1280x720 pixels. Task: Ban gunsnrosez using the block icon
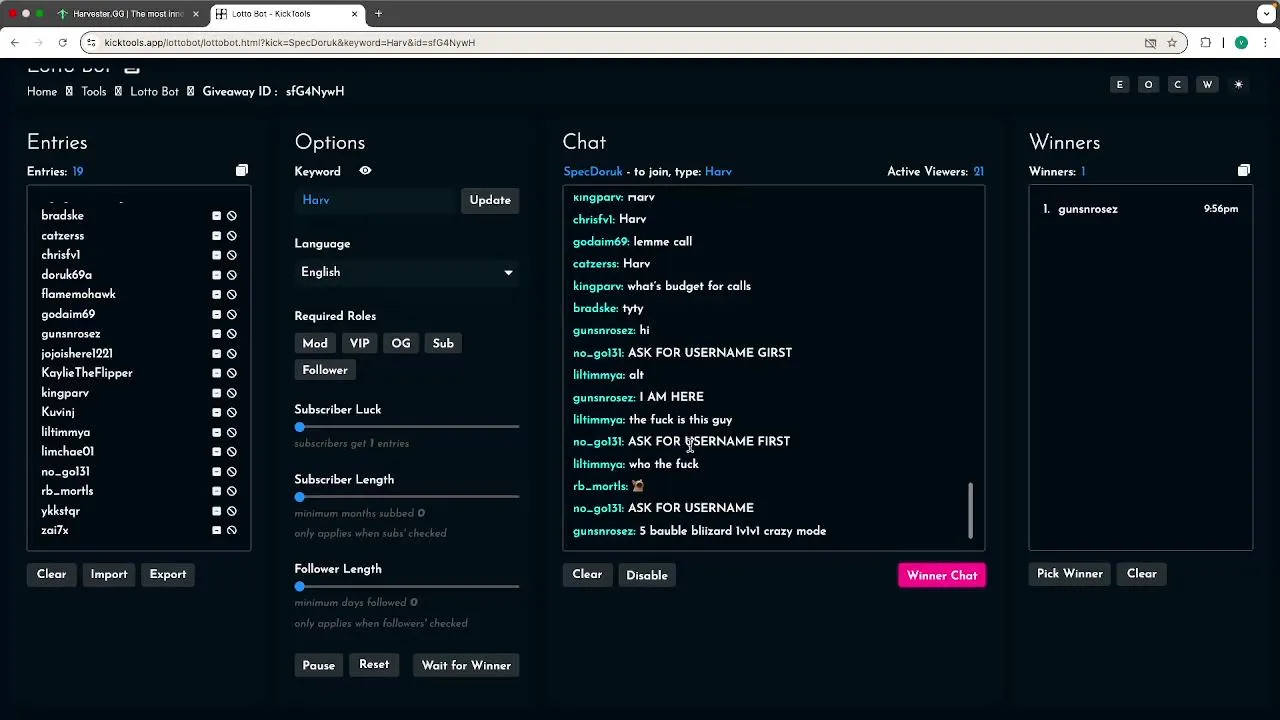coord(231,334)
